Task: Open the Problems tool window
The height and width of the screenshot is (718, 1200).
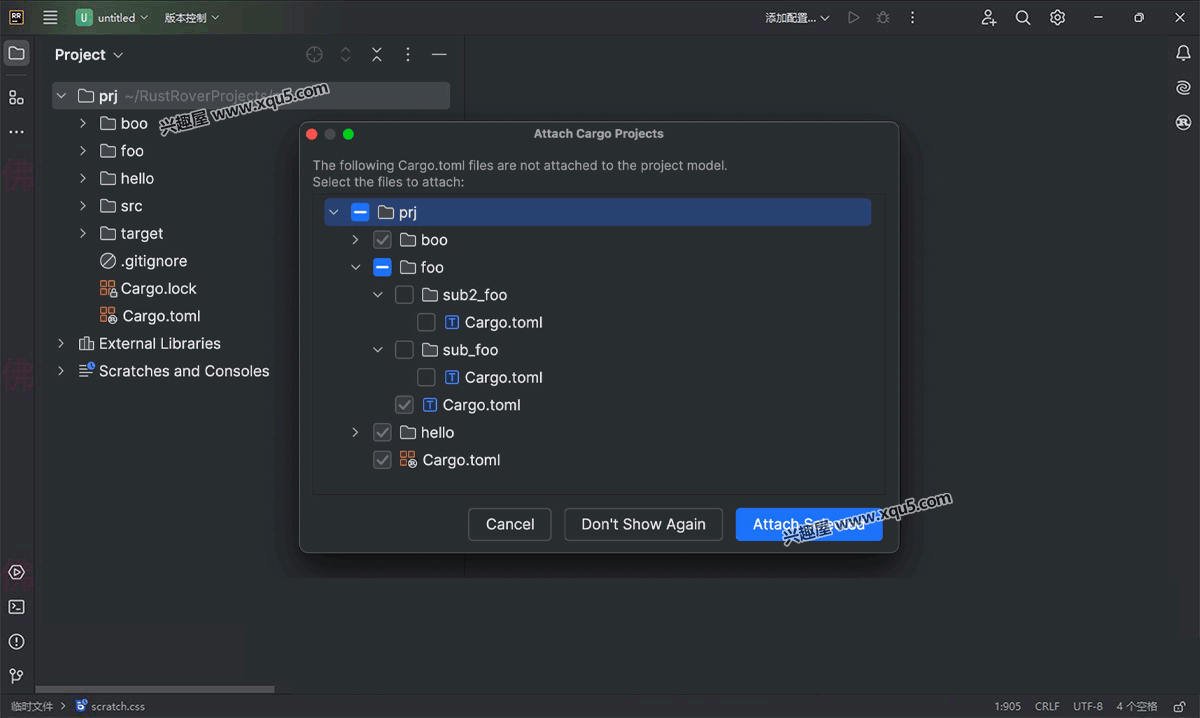Action: pyautogui.click(x=16, y=642)
